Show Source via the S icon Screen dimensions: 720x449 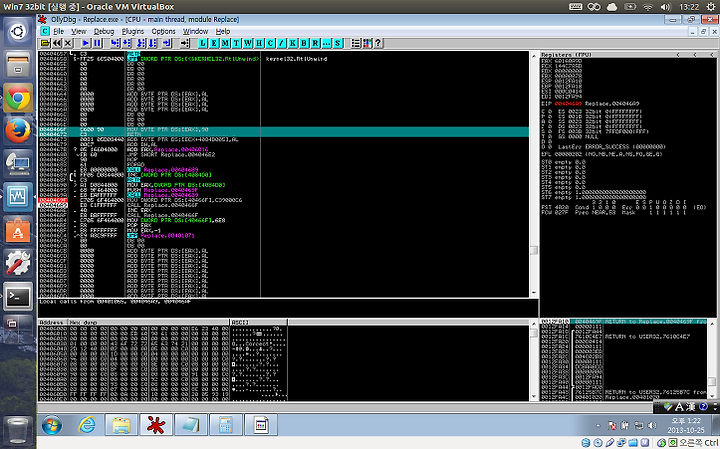pos(338,43)
